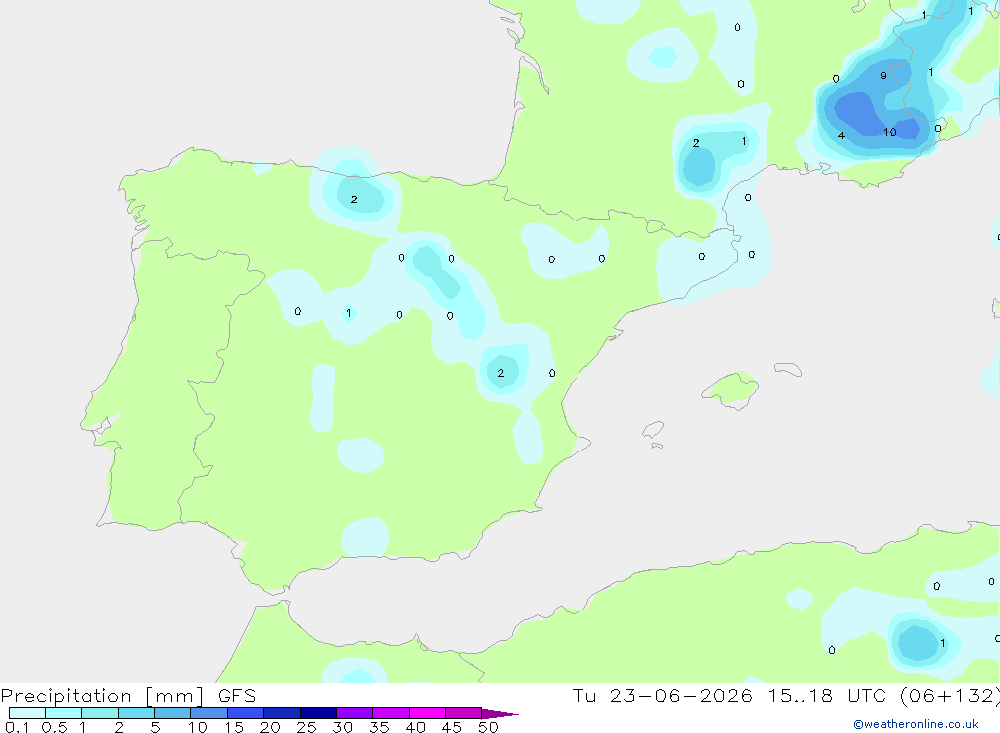
Task: Click the 0.1–0.5 mm legend color box
Action: [x=27, y=713]
